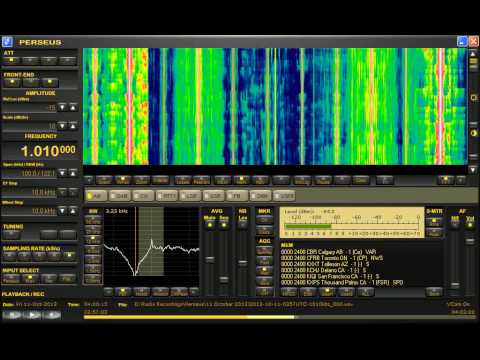Select the first ATT attenuator button
Image resolution: width=480 pixels, height=360 pixels.
(12, 60)
